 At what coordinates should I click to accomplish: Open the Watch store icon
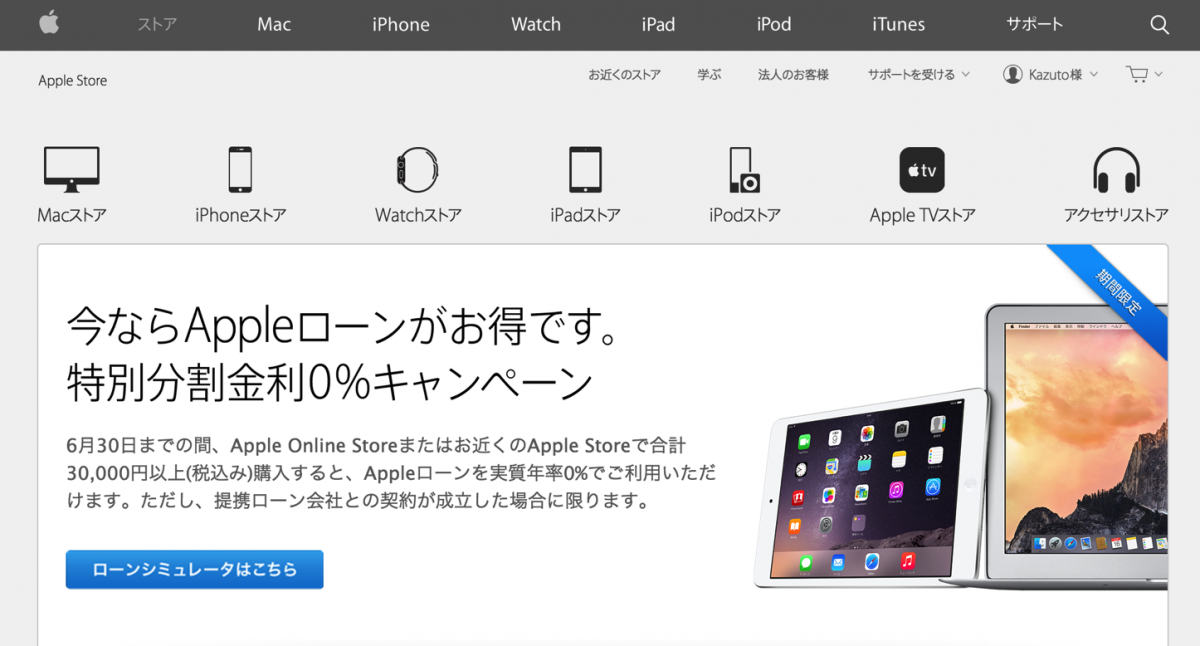[x=417, y=169]
